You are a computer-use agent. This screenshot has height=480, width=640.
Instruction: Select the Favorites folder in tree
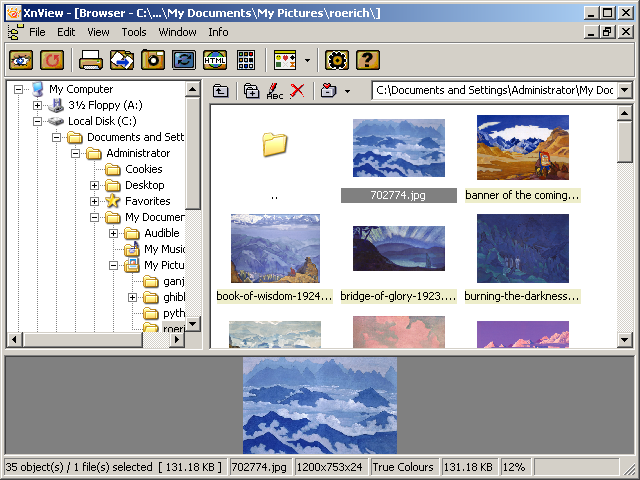click(x=147, y=201)
